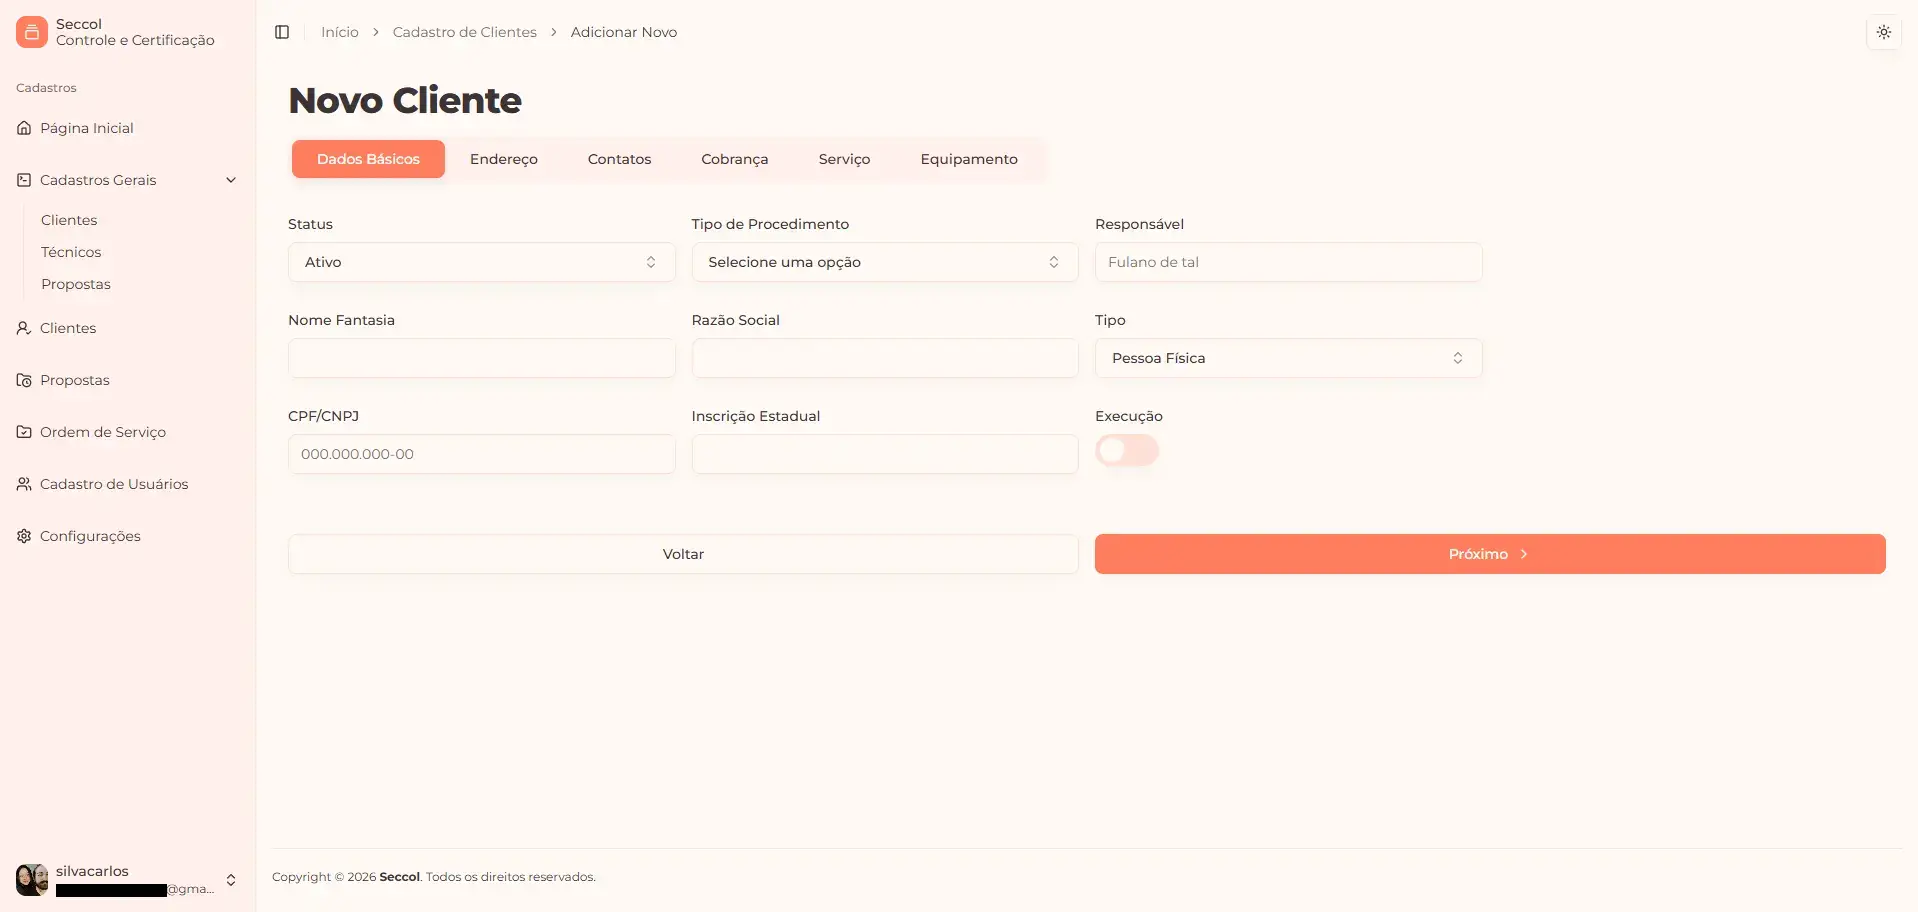Click the Ordem de Serviço icon
The image size is (1918, 912).
[x=23, y=431]
